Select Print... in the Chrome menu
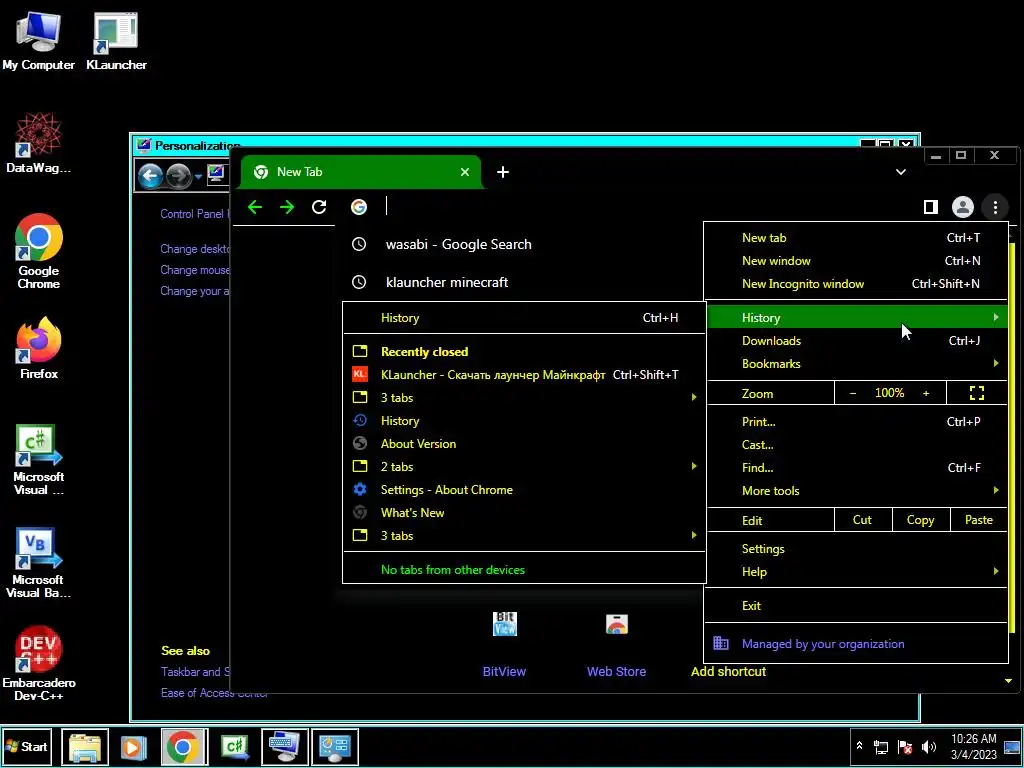 click(857, 422)
